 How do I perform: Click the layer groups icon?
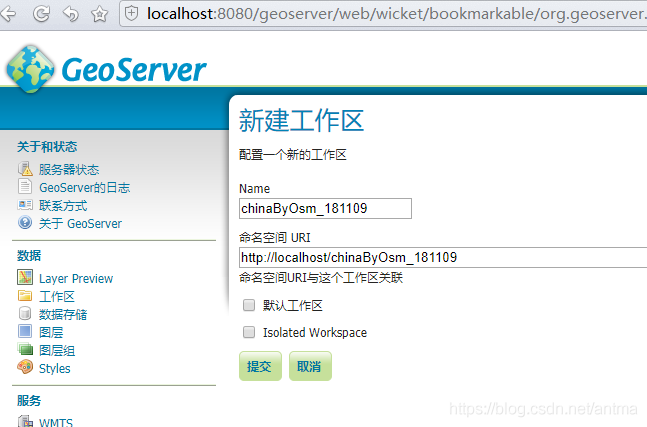point(25,350)
